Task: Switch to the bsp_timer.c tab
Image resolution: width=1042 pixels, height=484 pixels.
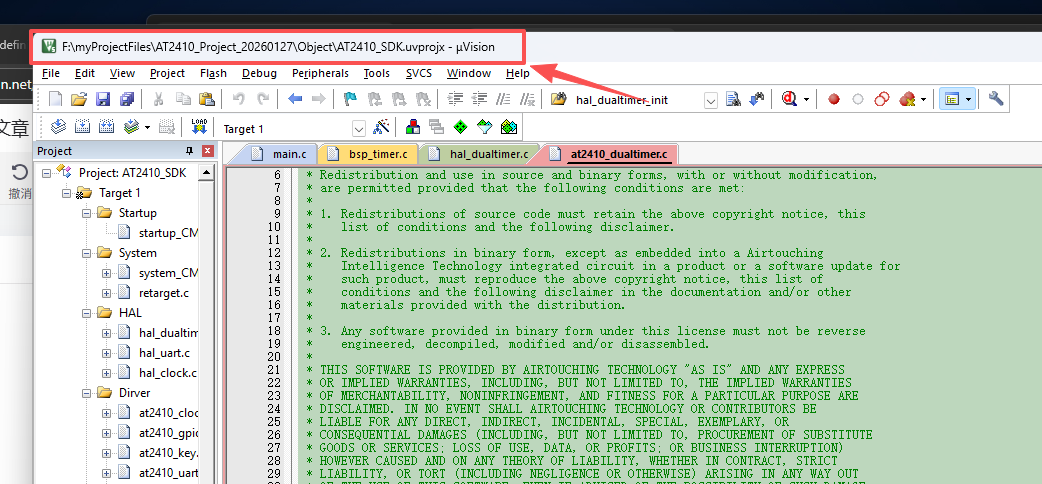Action: (369, 154)
